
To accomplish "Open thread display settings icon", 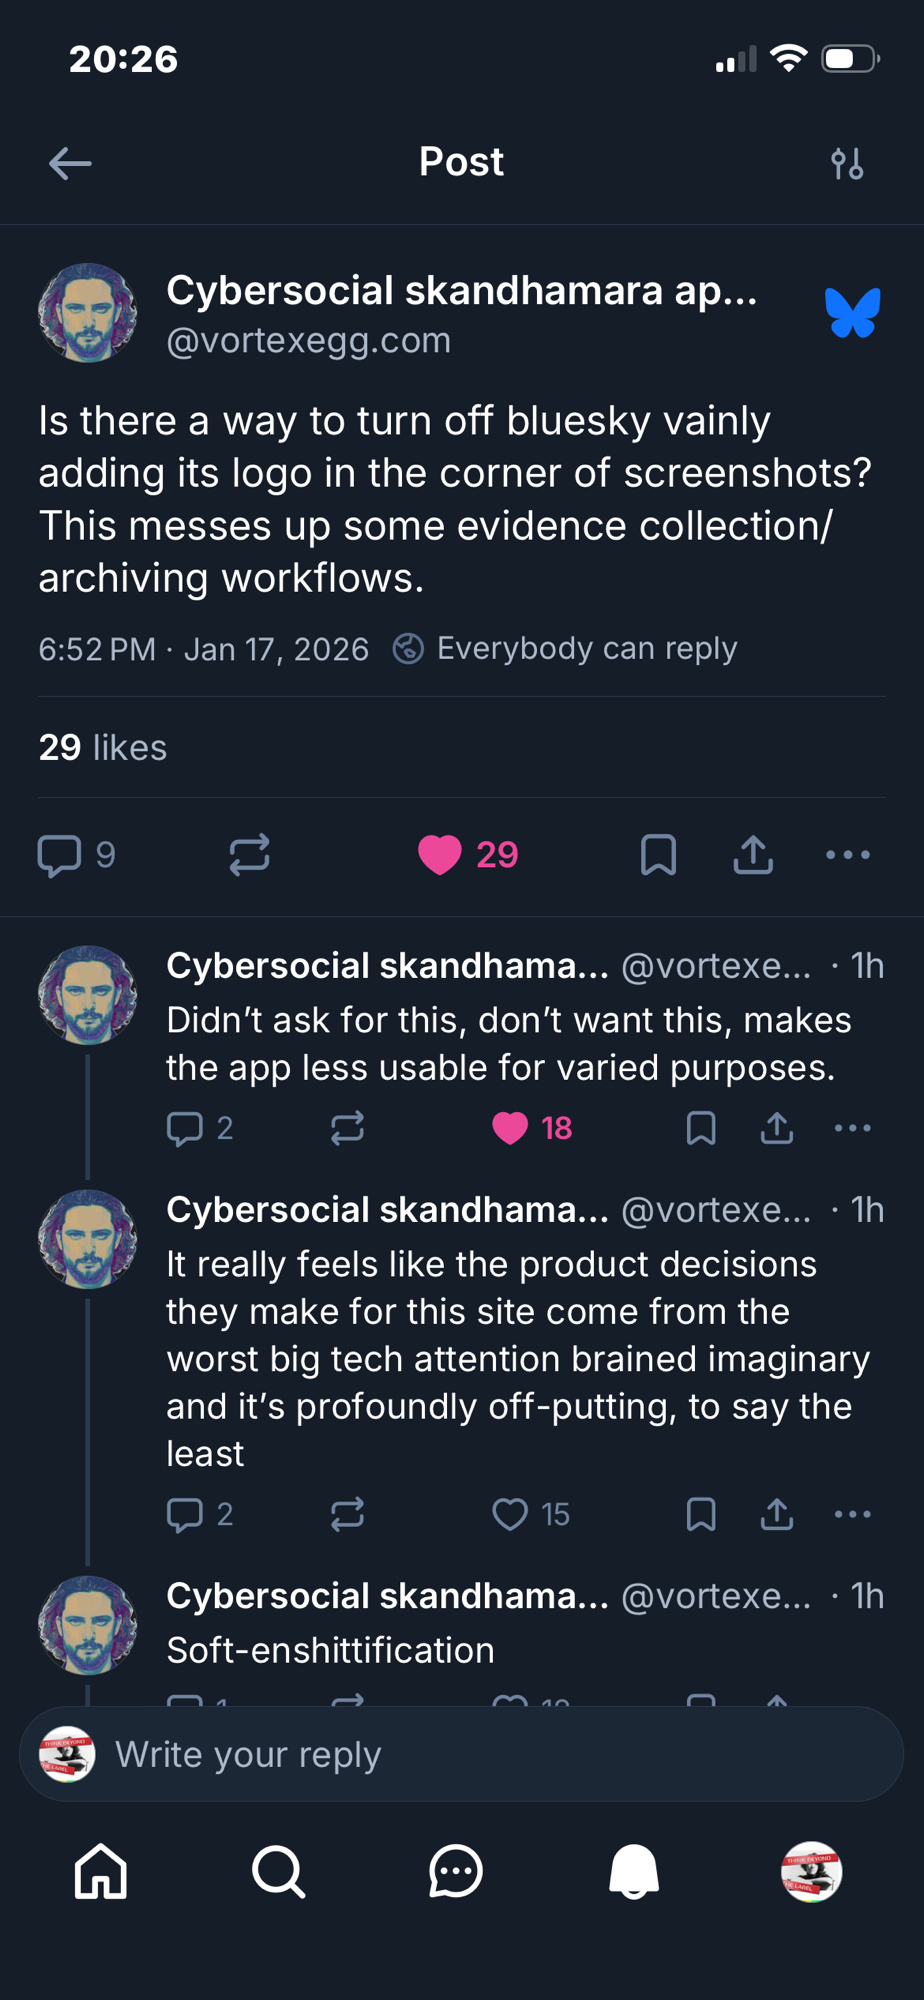I will [x=847, y=163].
